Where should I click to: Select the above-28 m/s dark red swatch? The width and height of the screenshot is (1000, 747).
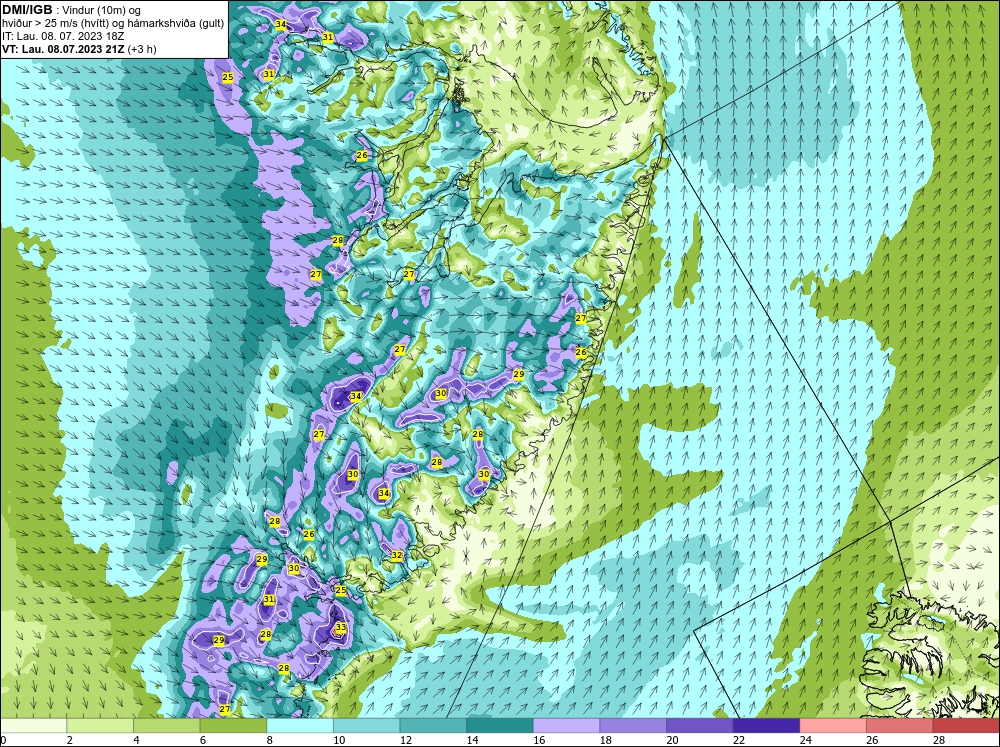(x=966, y=726)
